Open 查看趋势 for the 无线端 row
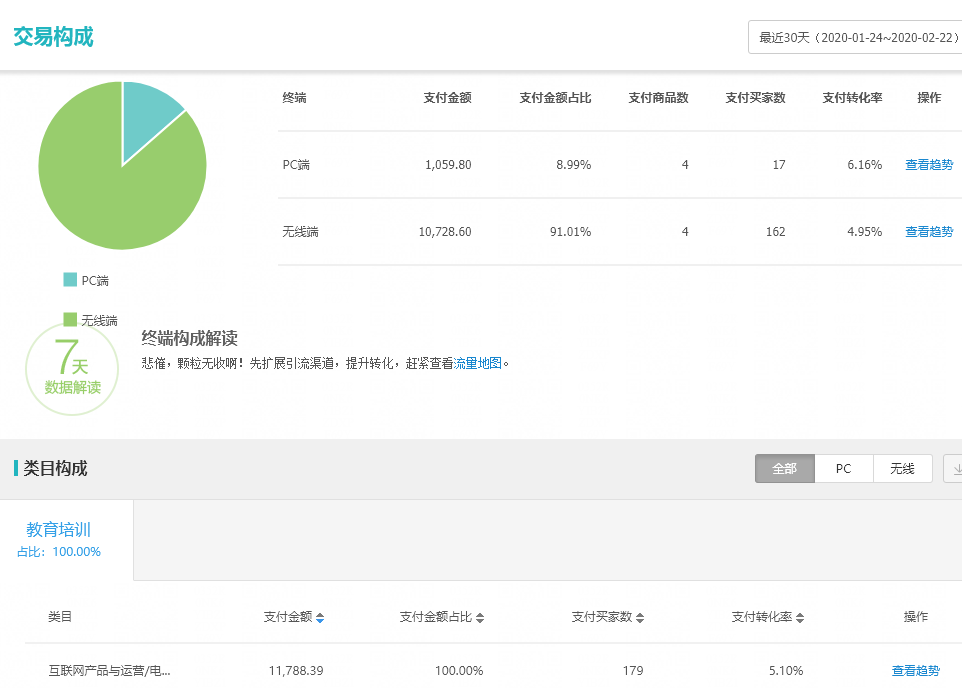Viewport: 962px width, 688px height. [x=928, y=231]
